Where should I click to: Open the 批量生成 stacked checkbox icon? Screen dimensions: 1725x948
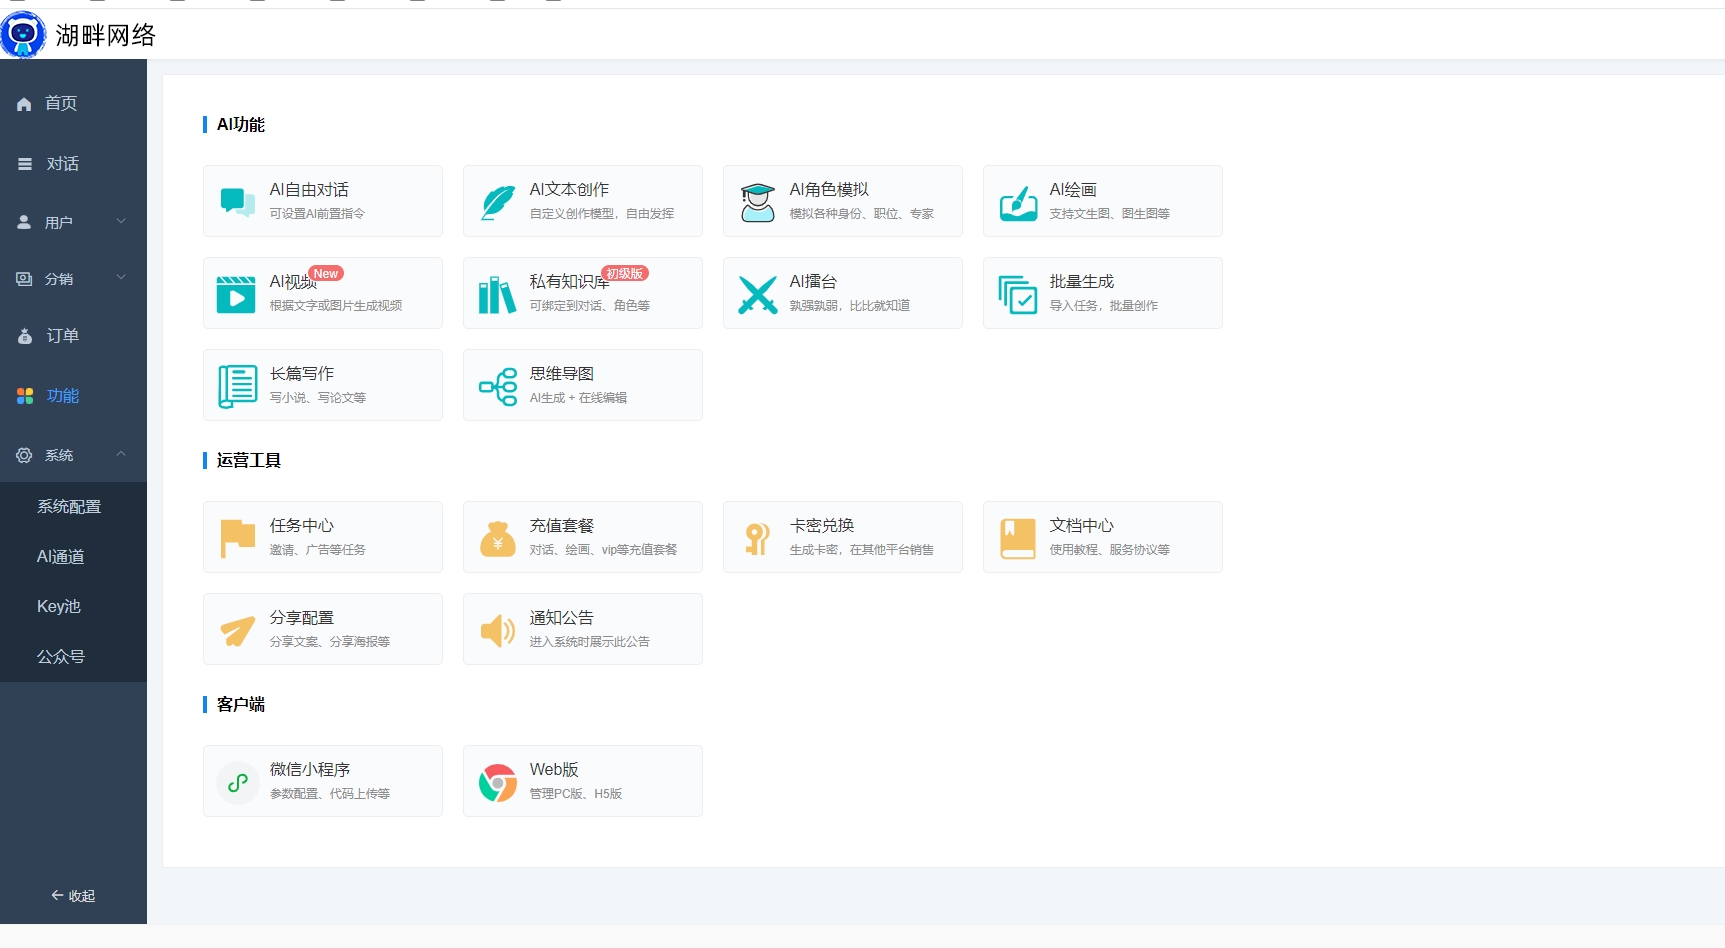point(1018,294)
